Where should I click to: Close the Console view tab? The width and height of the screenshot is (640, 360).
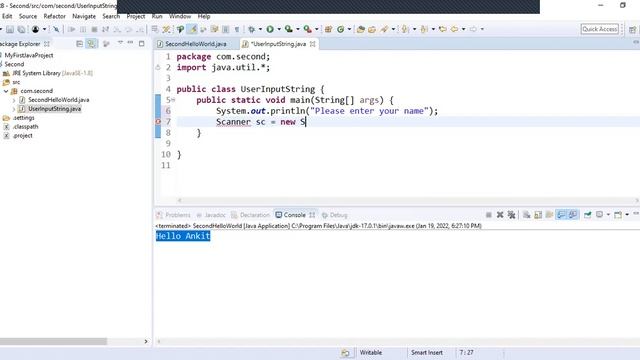click(x=312, y=215)
